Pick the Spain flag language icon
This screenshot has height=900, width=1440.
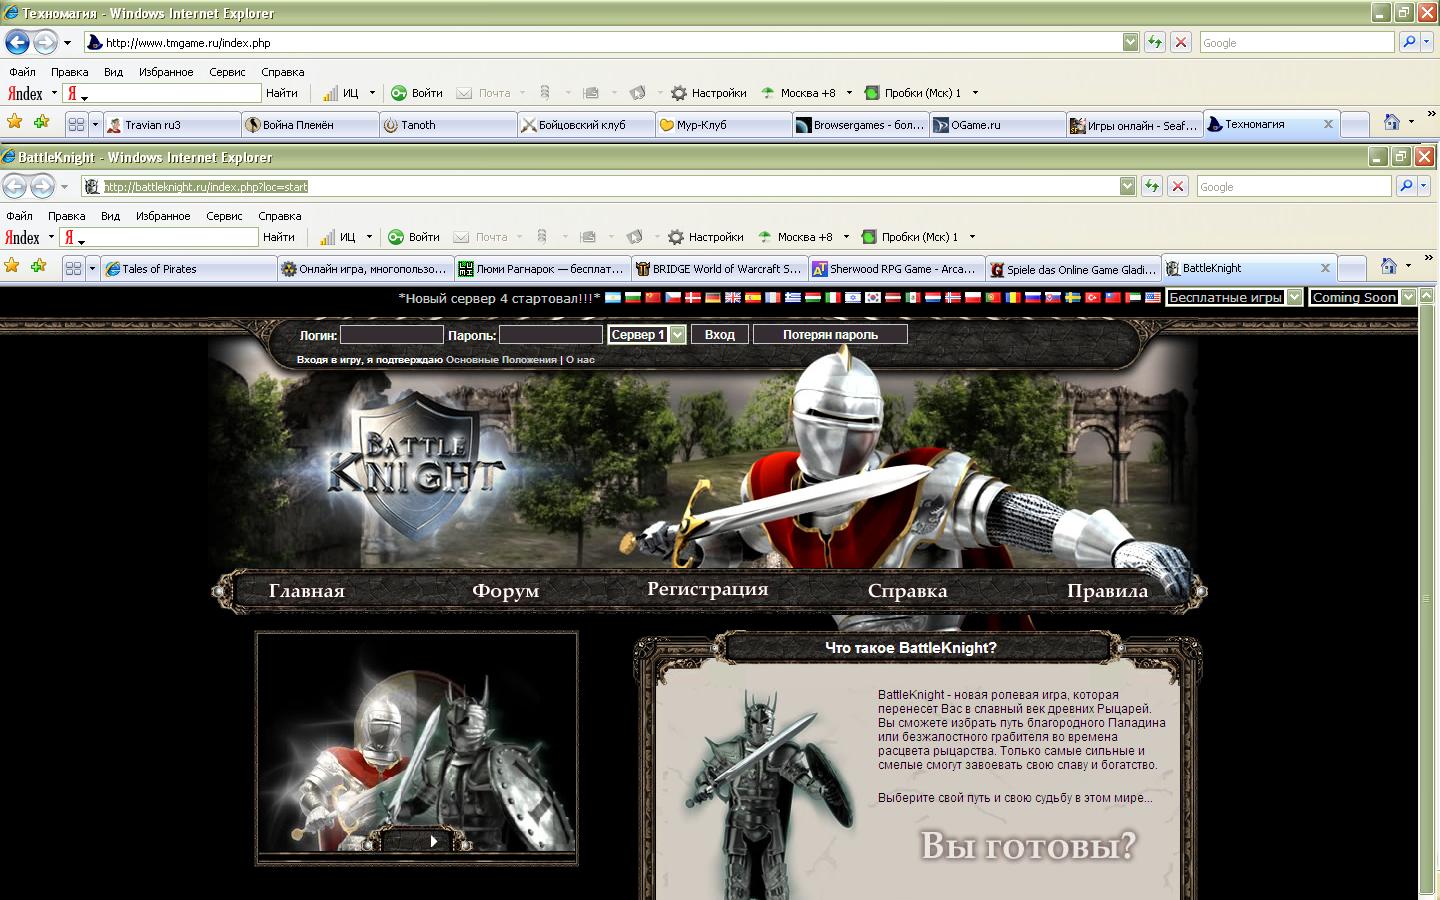[753, 297]
